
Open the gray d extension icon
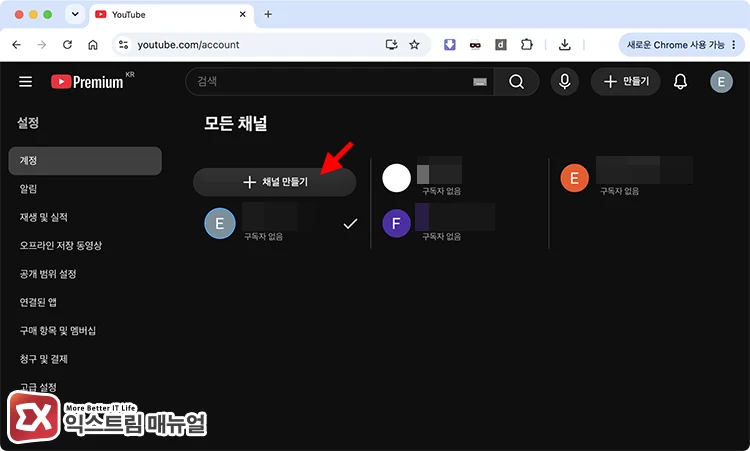point(500,45)
